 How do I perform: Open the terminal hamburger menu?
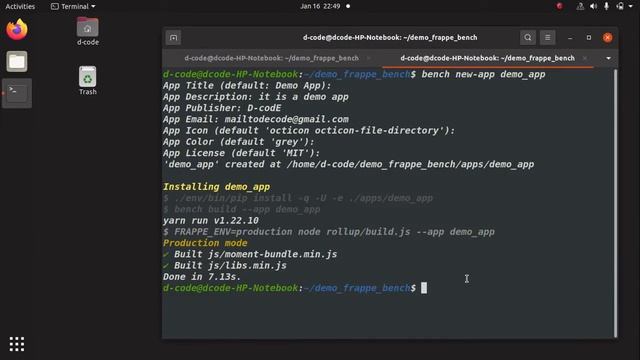[x=547, y=38]
